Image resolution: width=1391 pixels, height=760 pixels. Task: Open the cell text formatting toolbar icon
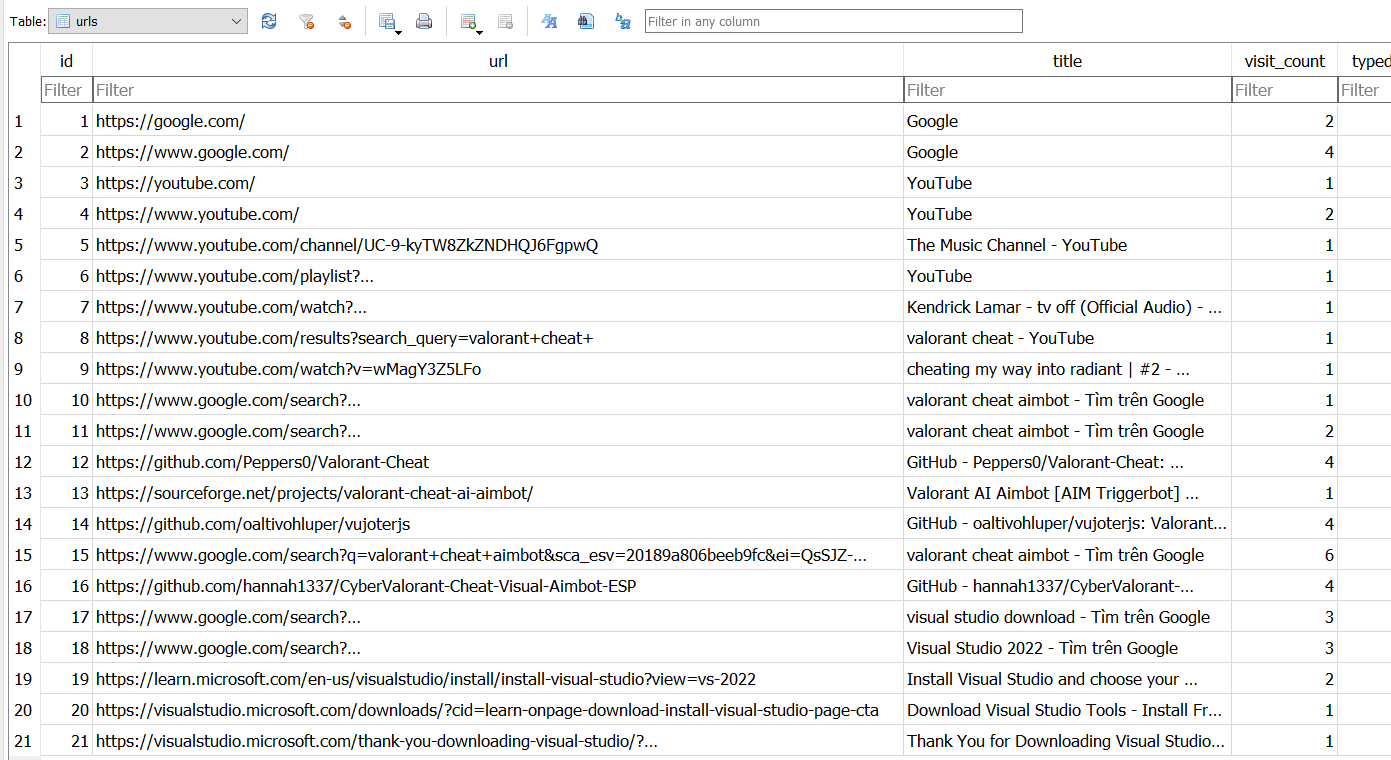(x=549, y=21)
